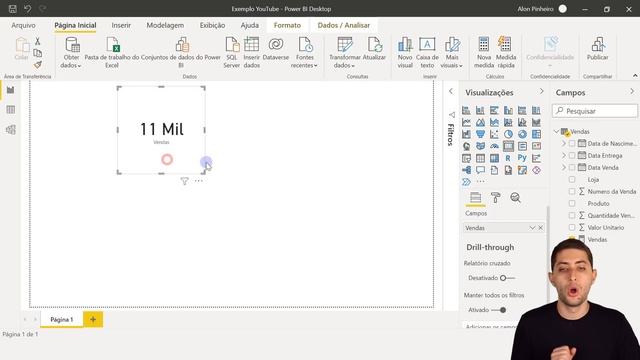The height and width of the screenshot is (360, 640).
Task: Expand the Filtros pane arrow
Action: 451,91
